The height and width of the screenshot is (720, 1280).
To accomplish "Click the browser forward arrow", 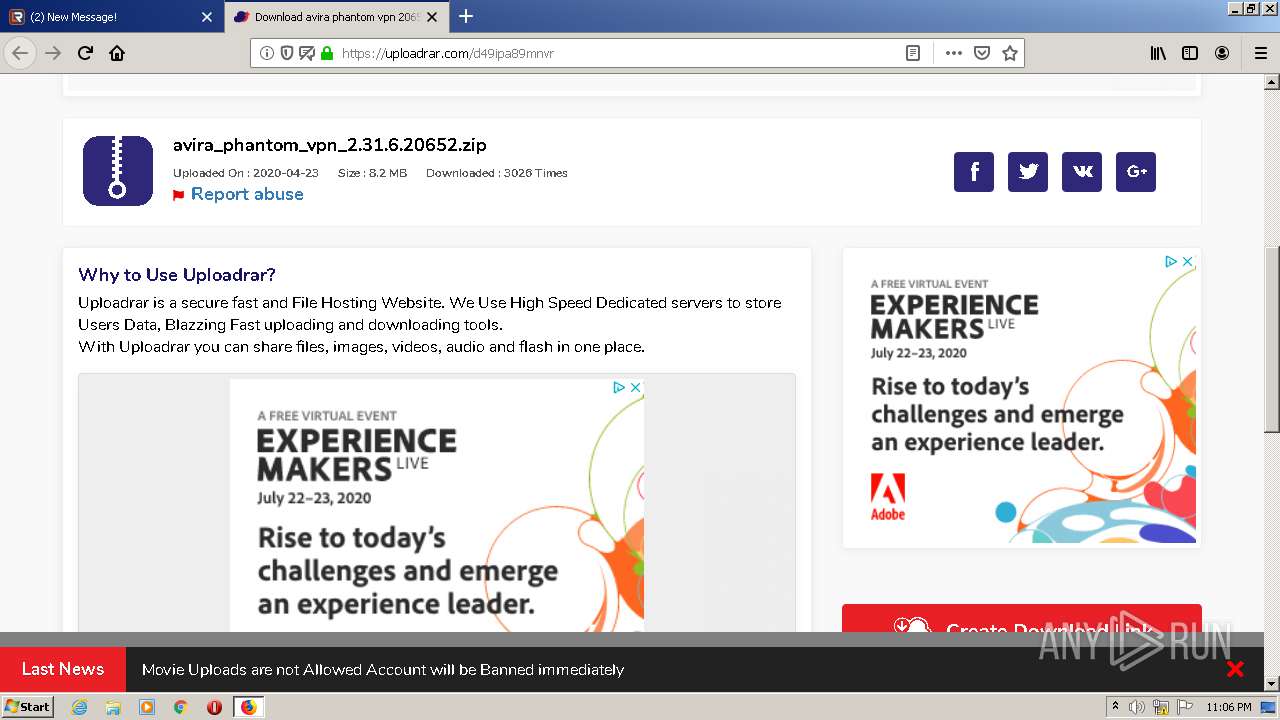I will tap(53, 53).
